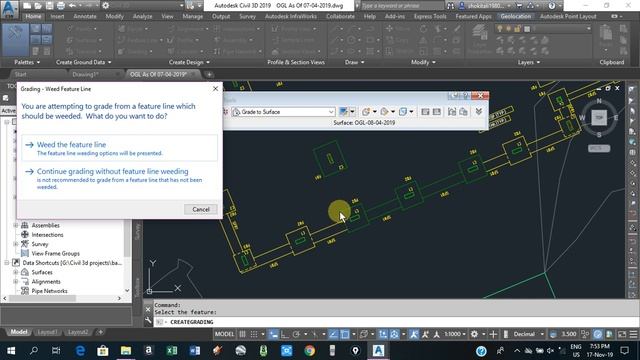Image resolution: width=640 pixels, height=360 pixels.
Task: Click the new drawing tab plus button
Action: [209, 74]
